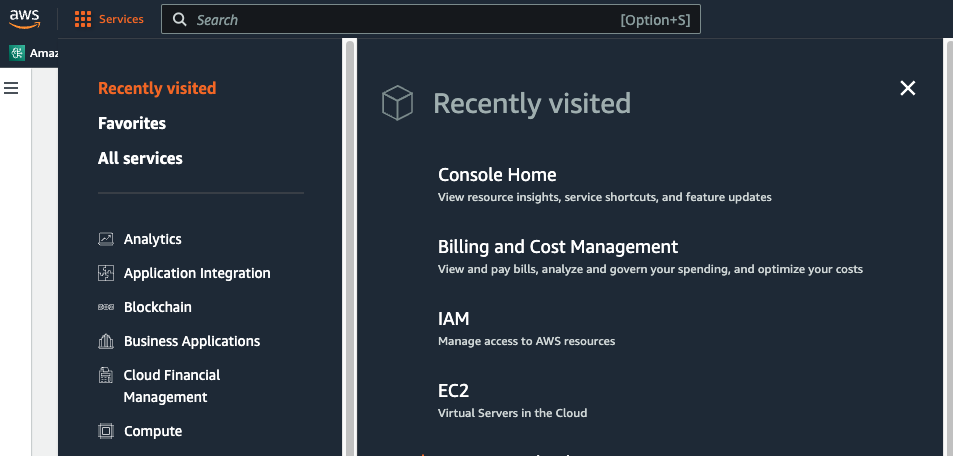Close the services panel with X

click(x=907, y=88)
